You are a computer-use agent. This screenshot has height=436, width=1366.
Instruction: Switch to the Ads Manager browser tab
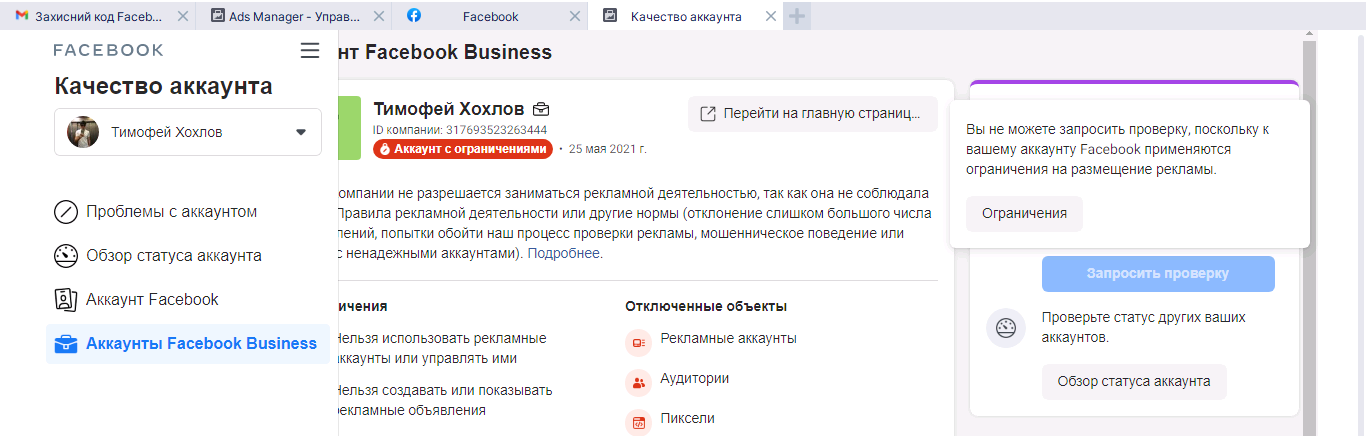[294, 16]
